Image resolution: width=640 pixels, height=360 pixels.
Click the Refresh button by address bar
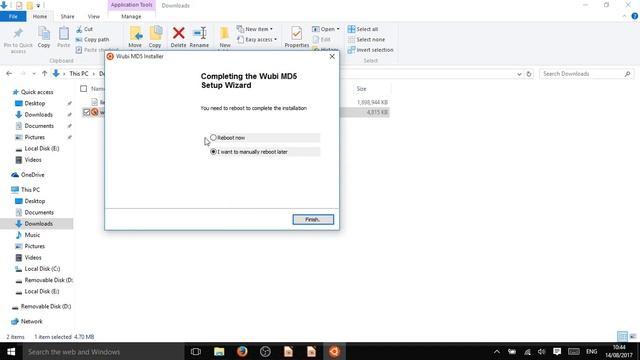click(529, 74)
